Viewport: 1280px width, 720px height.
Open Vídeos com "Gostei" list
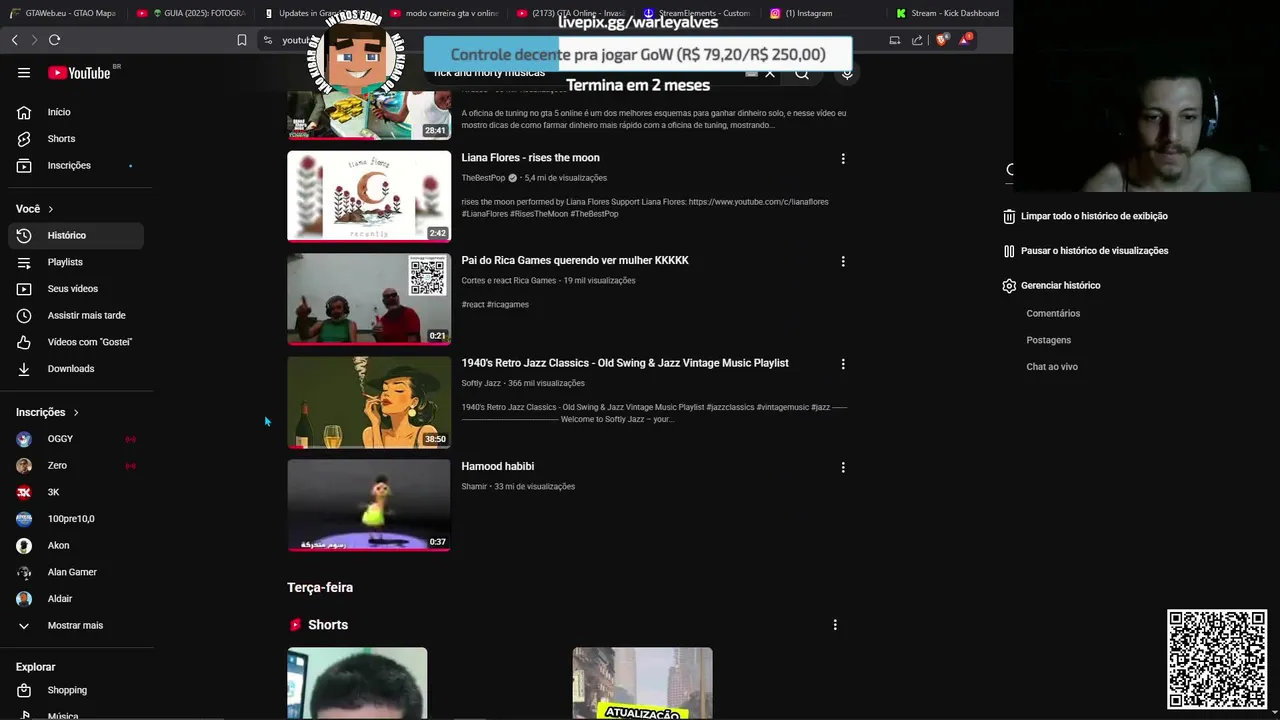pos(76,342)
